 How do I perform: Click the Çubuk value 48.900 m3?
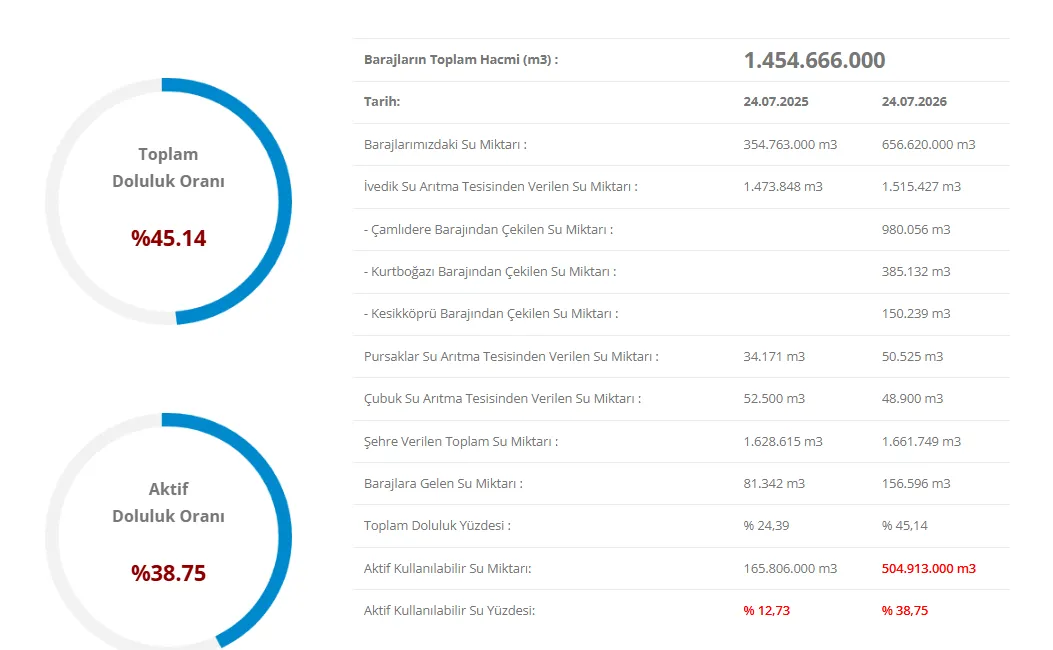click(912, 399)
